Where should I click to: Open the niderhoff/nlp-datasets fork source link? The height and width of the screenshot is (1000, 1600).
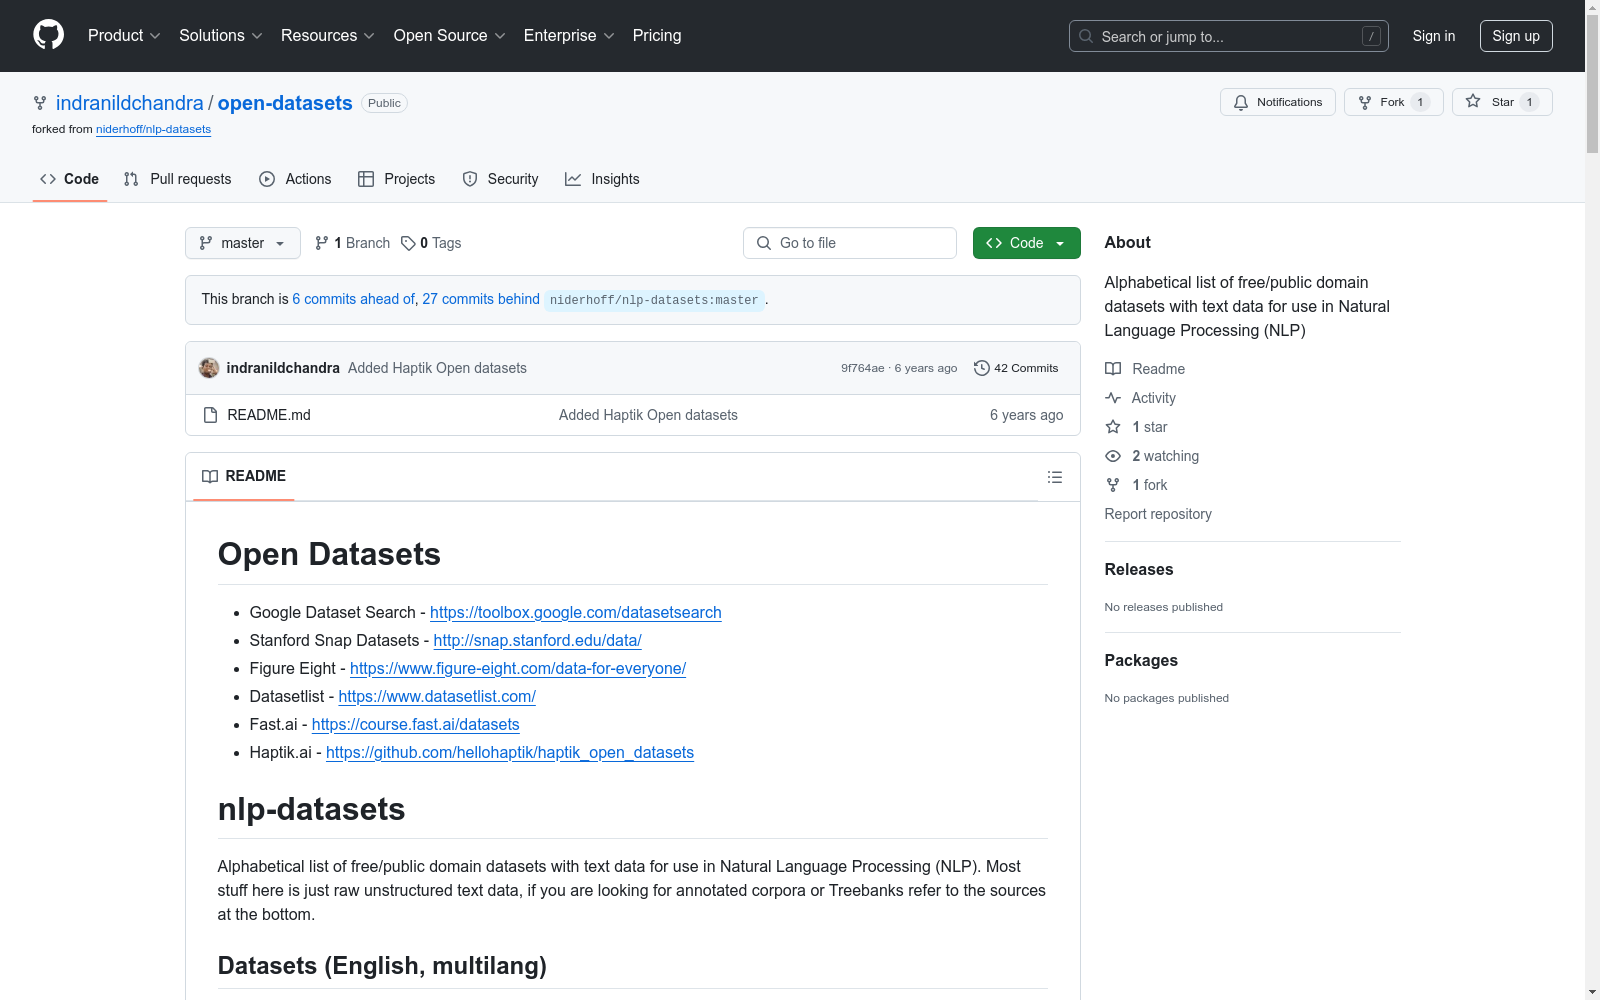pos(153,129)
